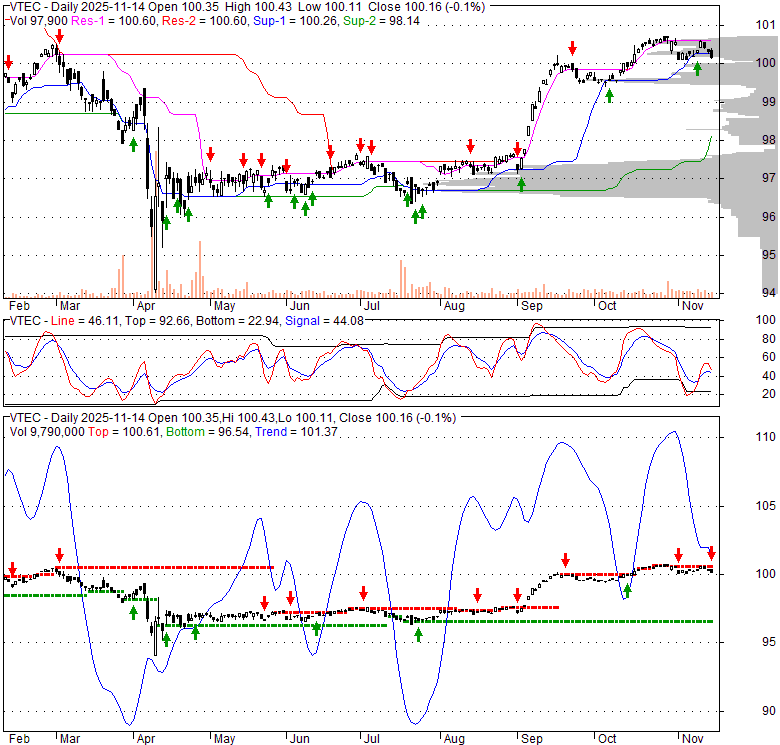Click the Nov month label on bottom chart axis
780x745 pixels.
(x=691, y=738)
